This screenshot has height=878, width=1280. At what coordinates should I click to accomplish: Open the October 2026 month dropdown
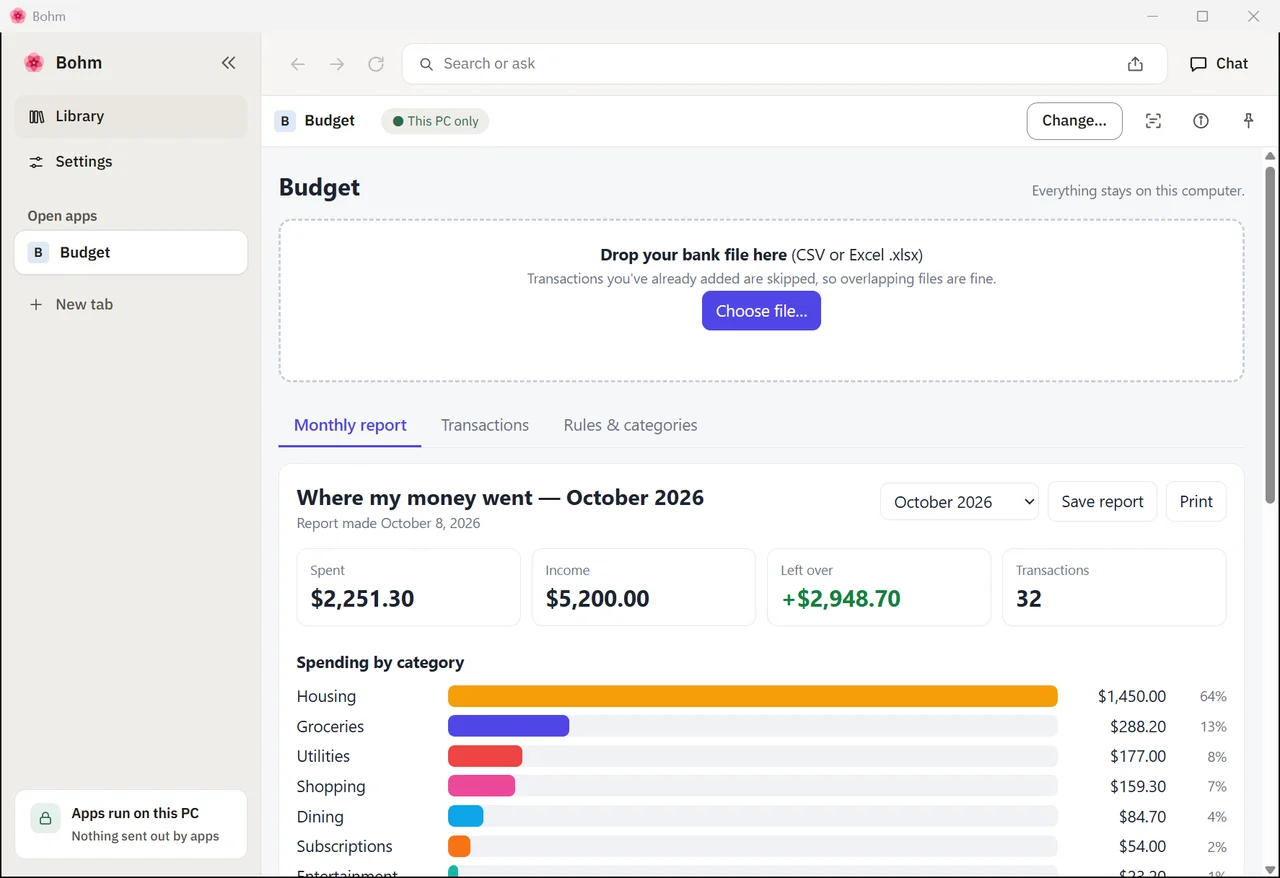960,502
